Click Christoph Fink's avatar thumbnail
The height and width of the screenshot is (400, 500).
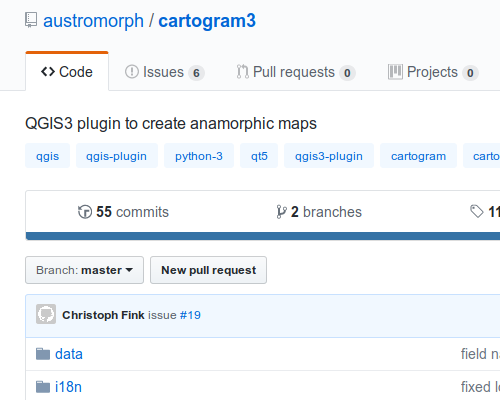tap(46, 314)
